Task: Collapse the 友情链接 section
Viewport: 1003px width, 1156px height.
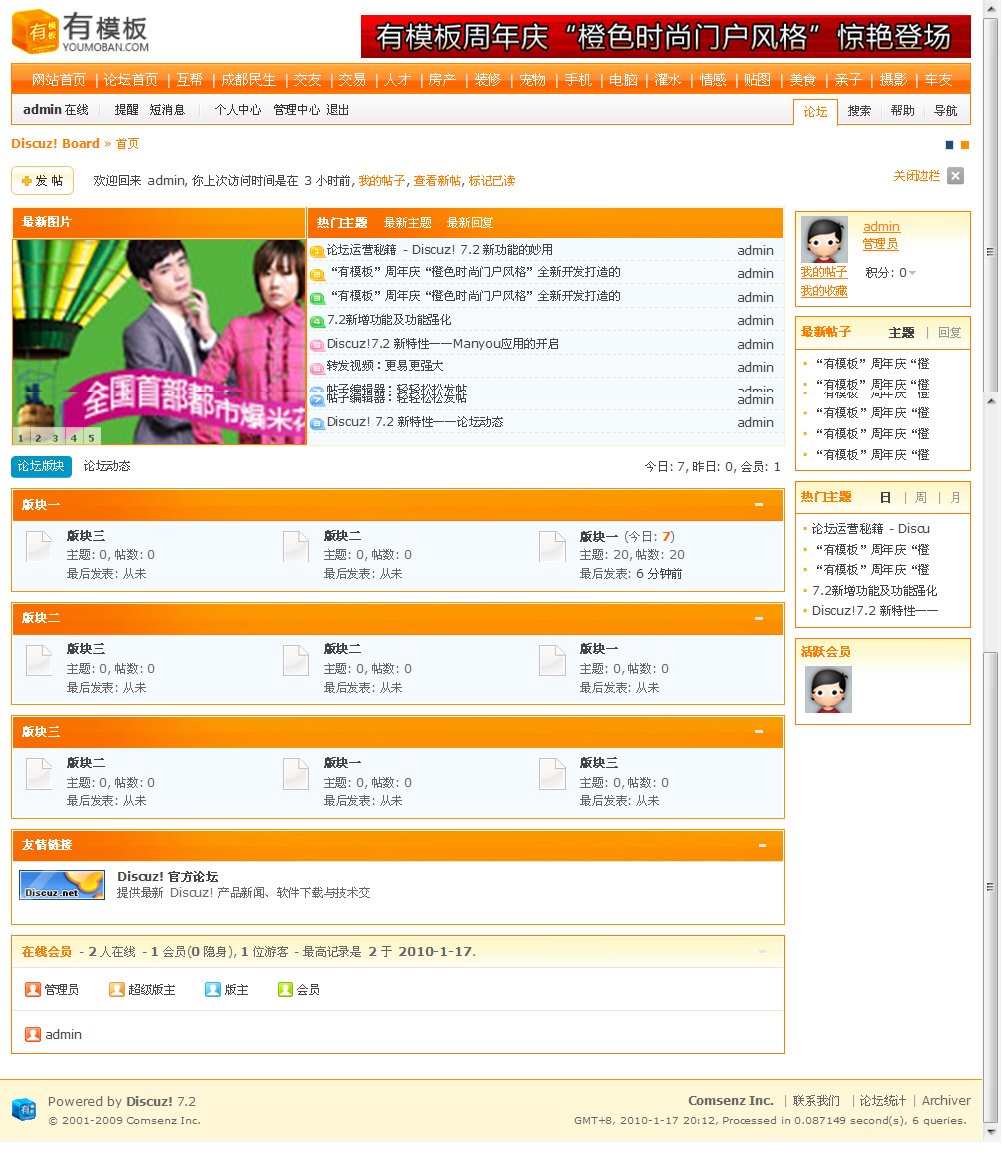Action: point(762,845)
